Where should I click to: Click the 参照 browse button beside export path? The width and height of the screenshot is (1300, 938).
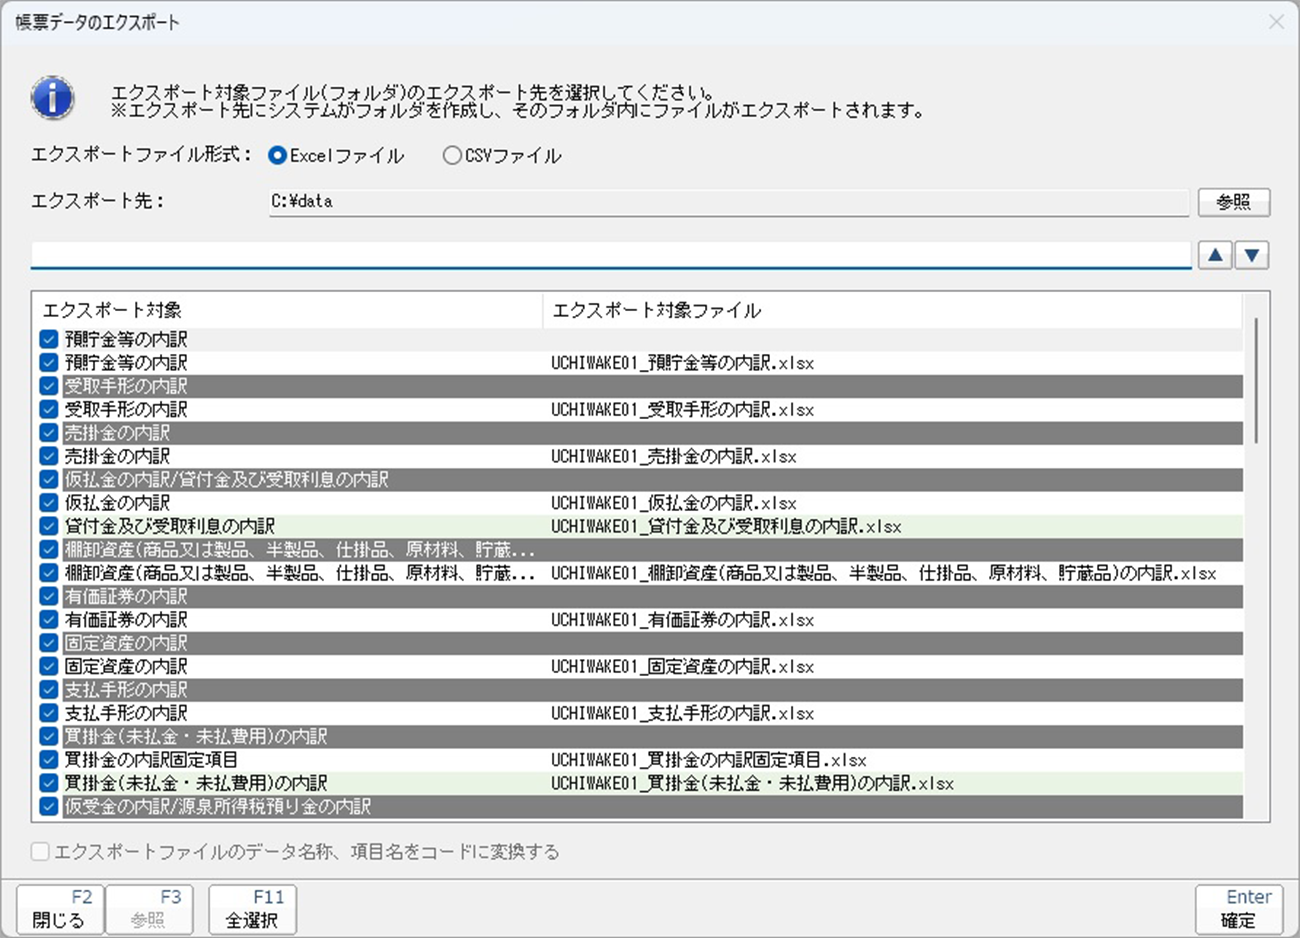pyautogui.click(x=1233, y=202)
